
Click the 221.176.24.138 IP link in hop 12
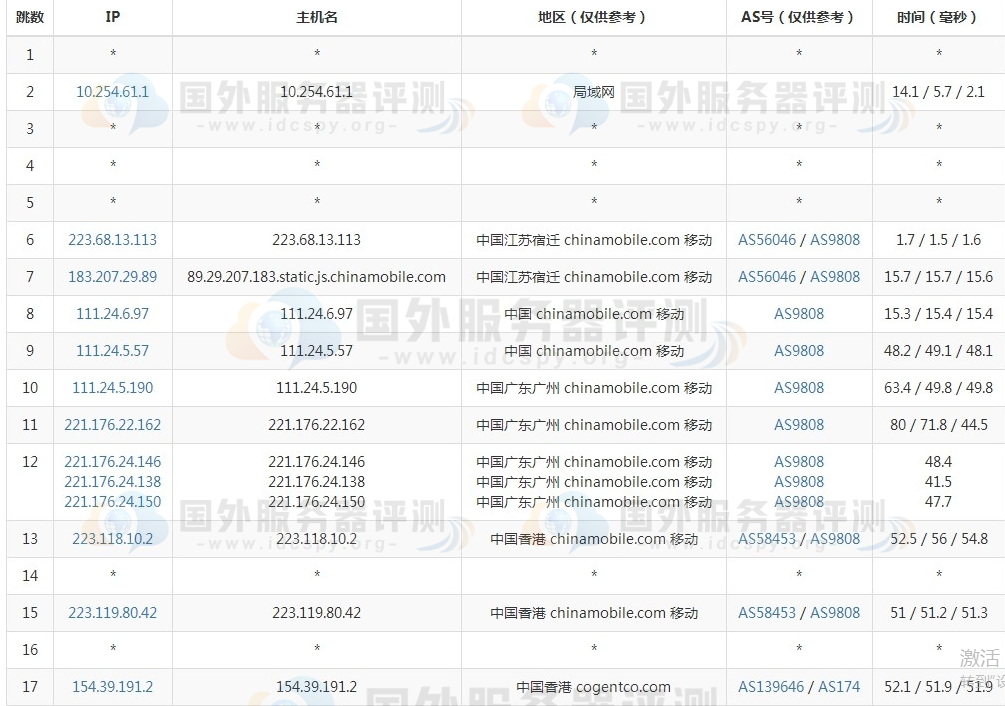[x=112, y=482]
